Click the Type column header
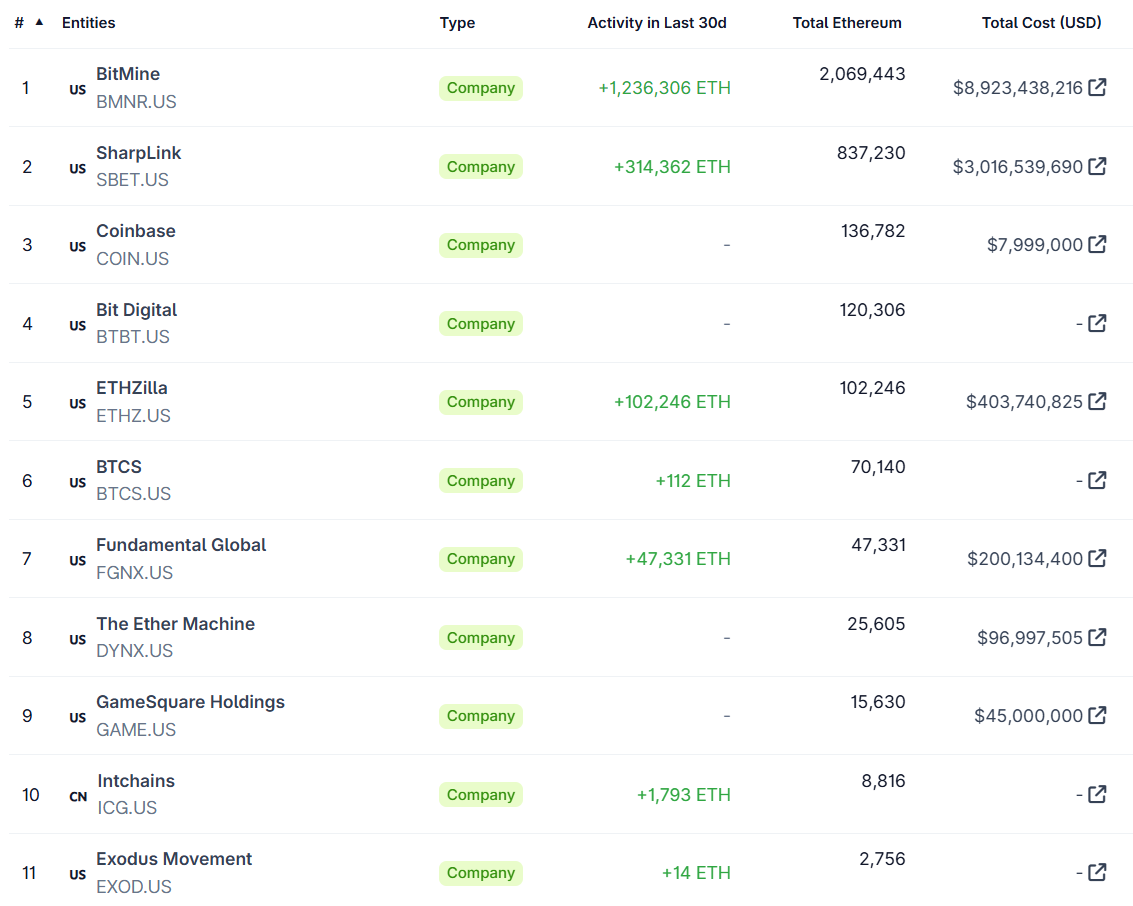Viewport: 1133px width, 906px height. point(457,22)
